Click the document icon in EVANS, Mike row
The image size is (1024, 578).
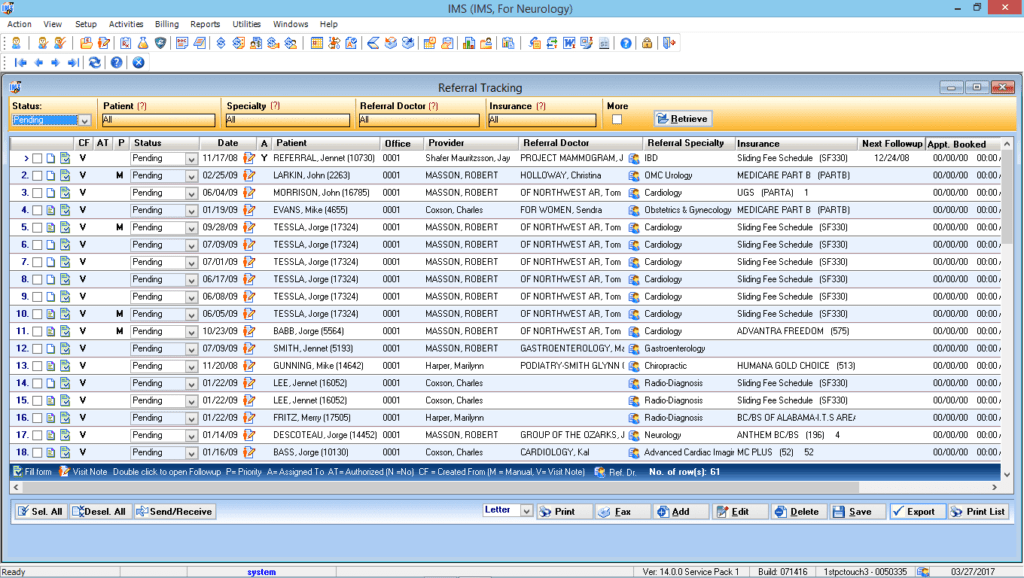coord(51,210)
